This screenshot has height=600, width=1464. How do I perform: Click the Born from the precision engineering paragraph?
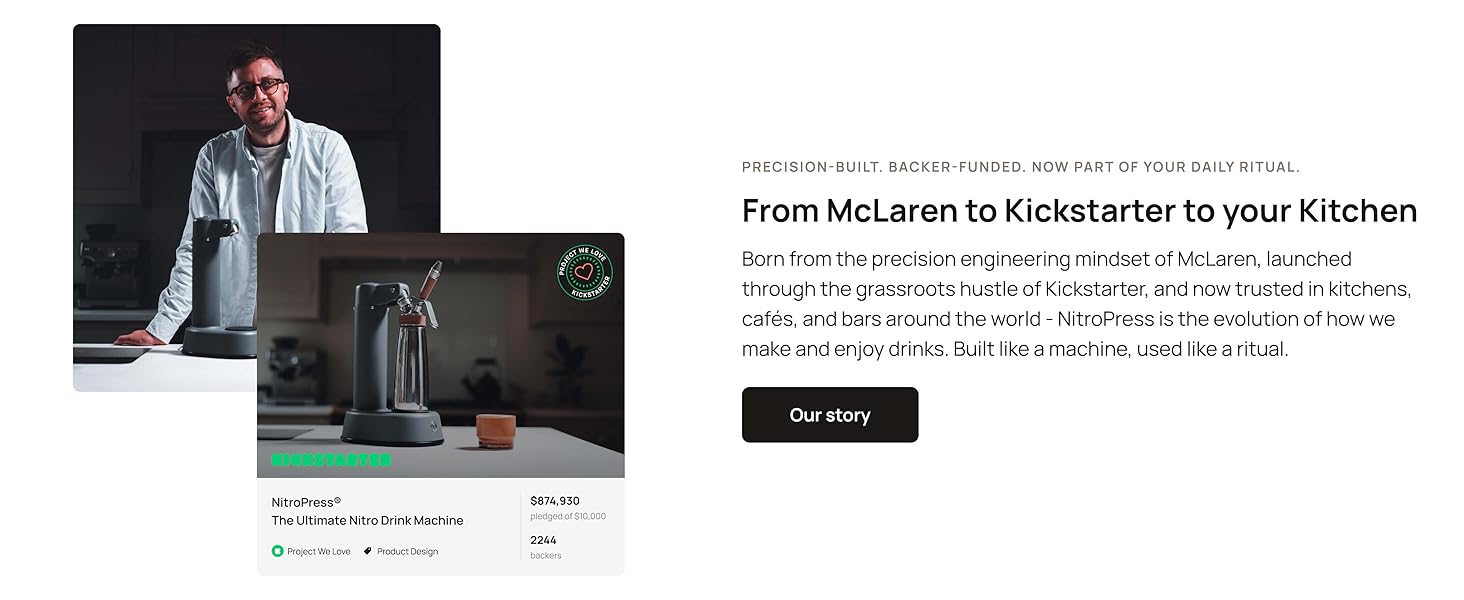[x=1075, y=304]
